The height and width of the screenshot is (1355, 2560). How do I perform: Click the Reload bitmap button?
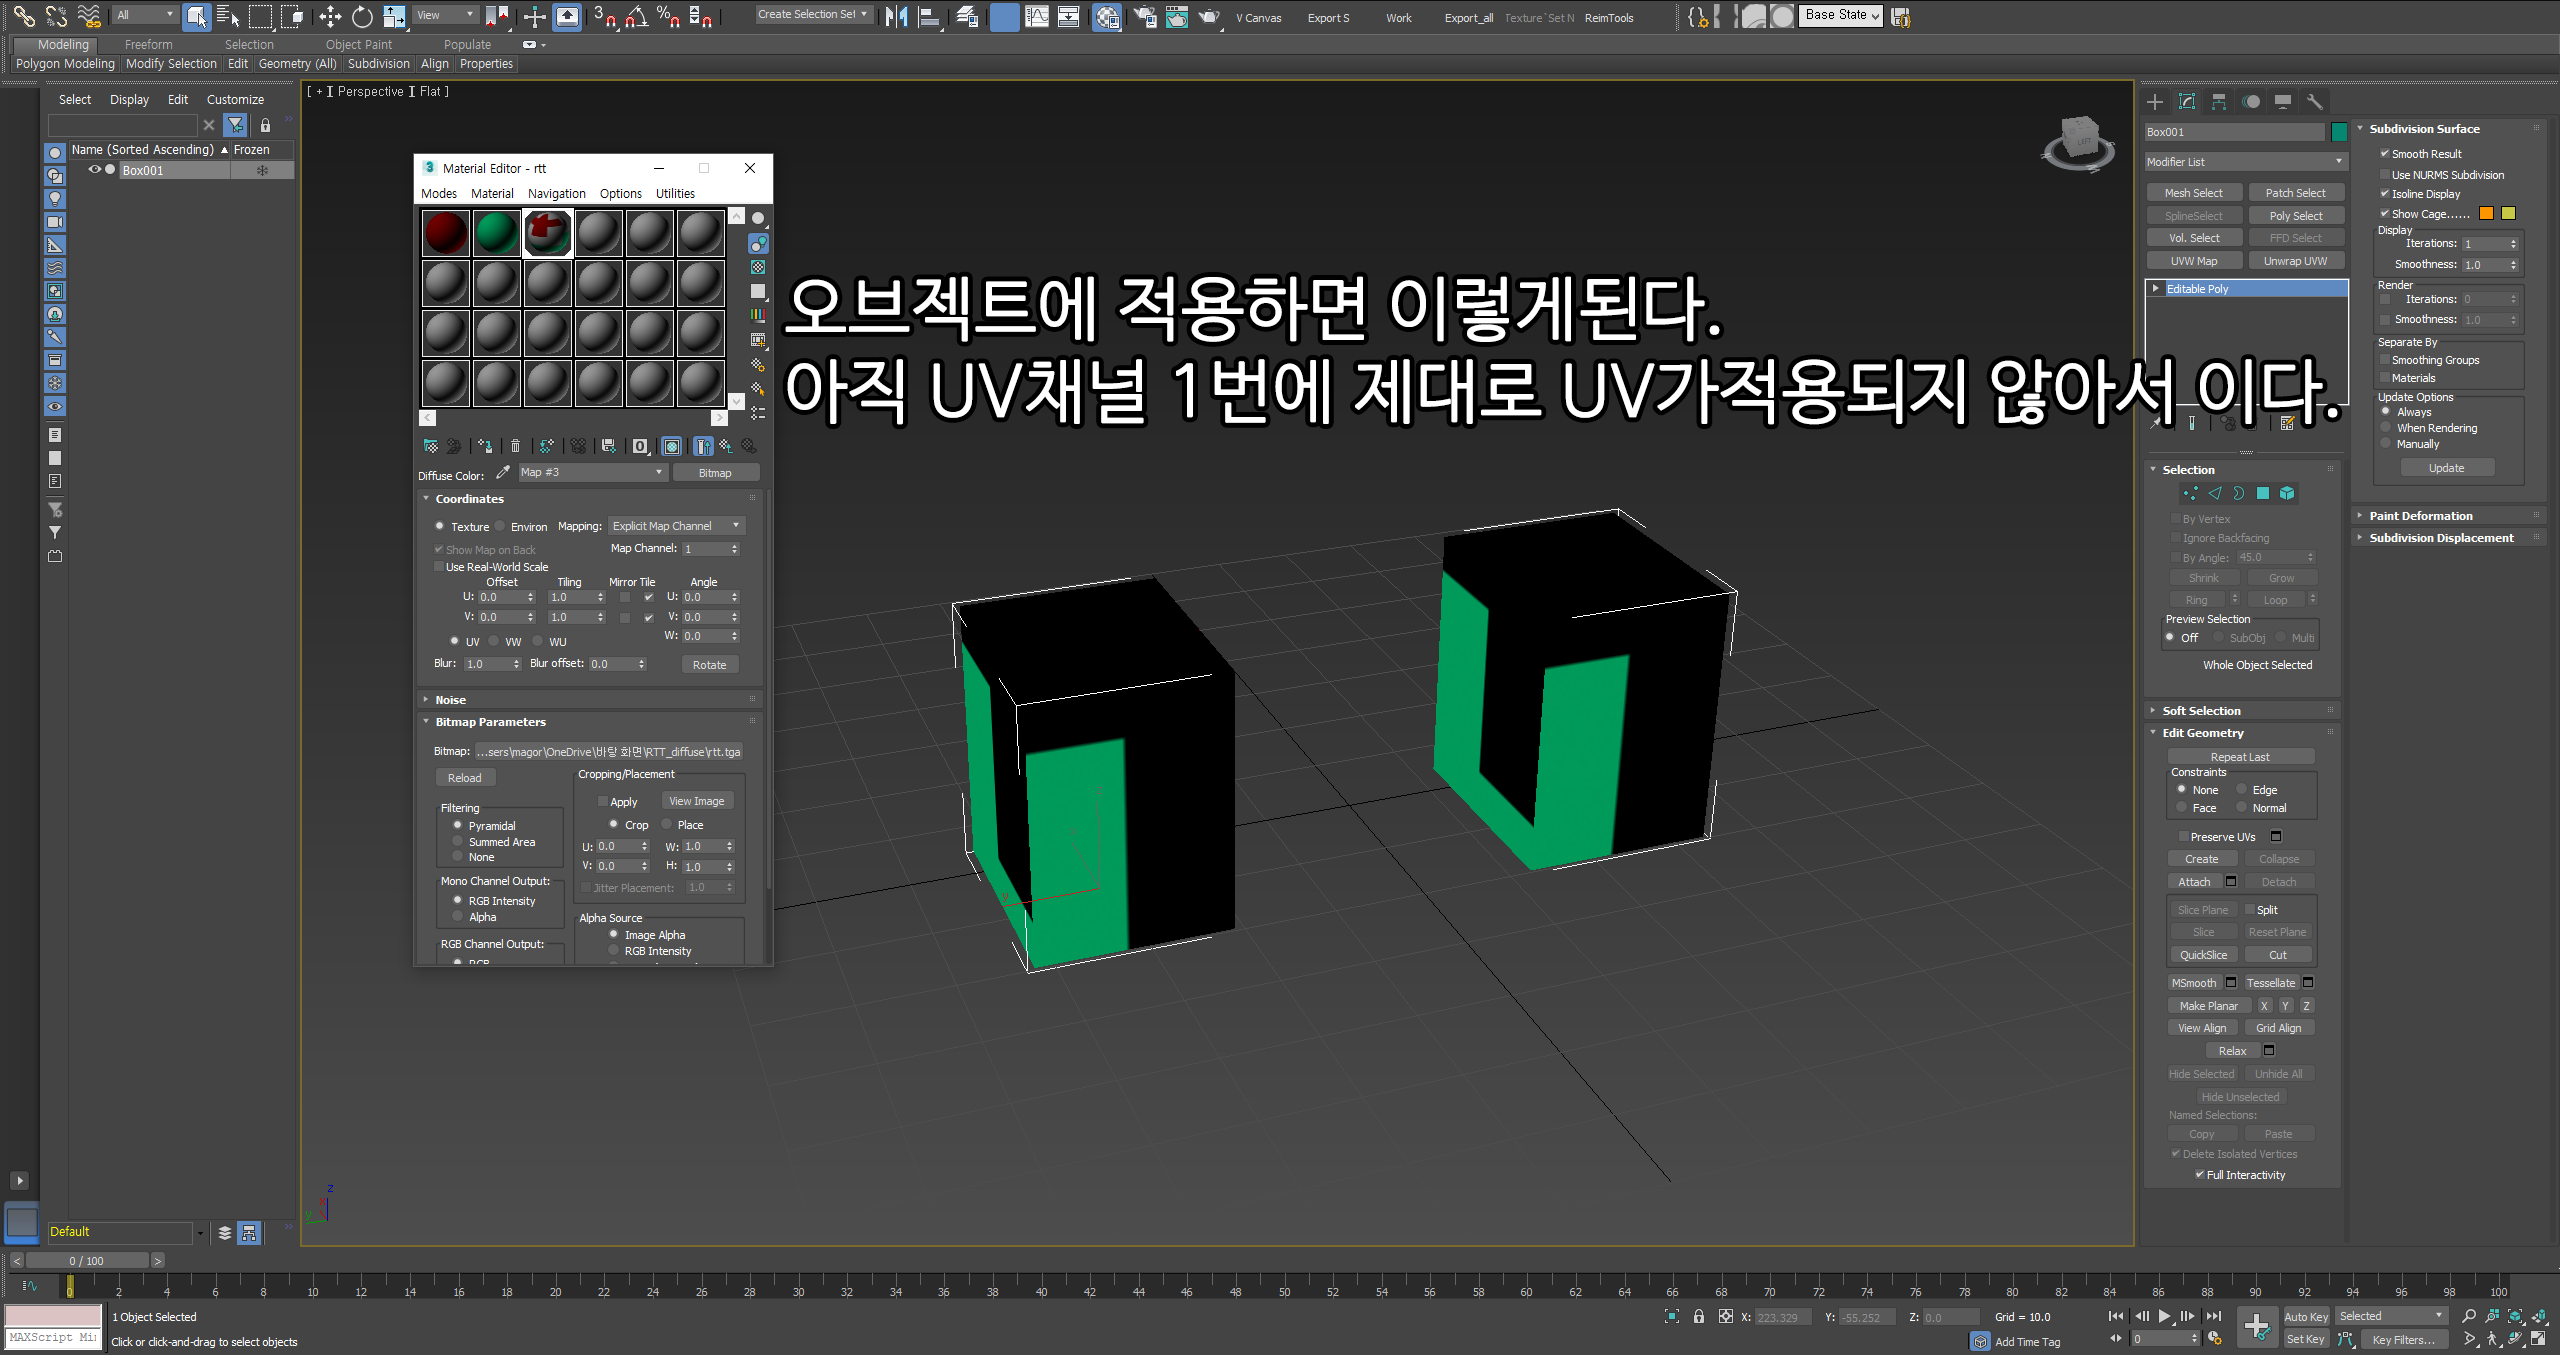click(x=464, y=778)
